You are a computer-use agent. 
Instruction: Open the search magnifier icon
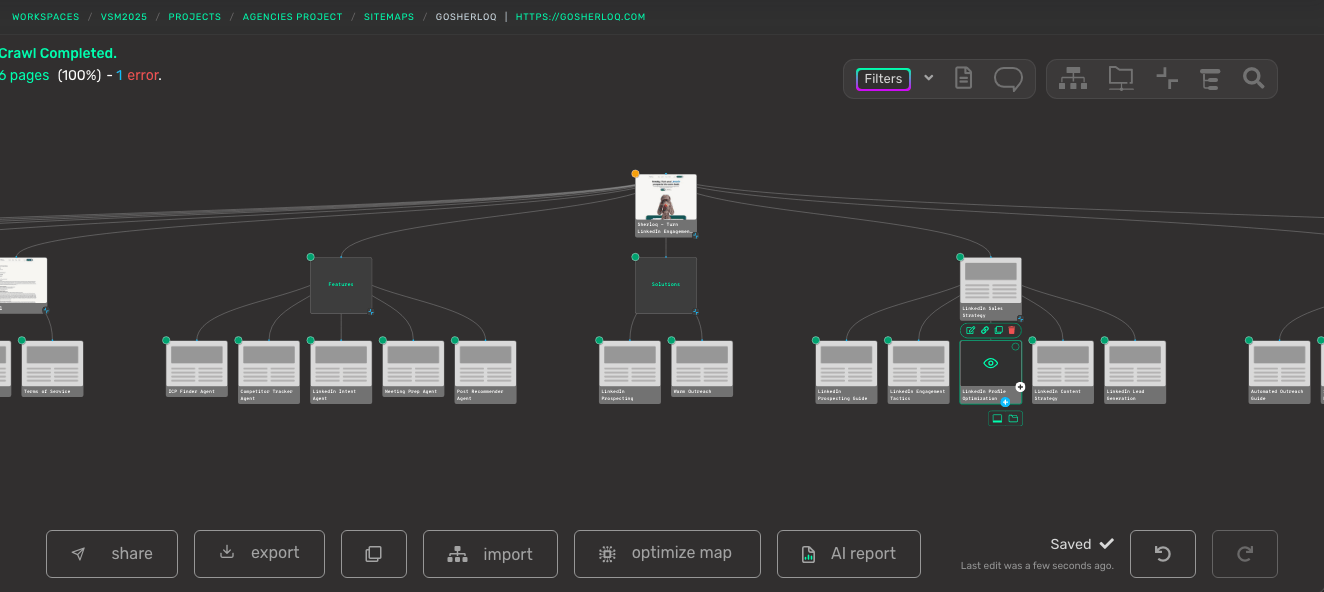coord(1253,78)
